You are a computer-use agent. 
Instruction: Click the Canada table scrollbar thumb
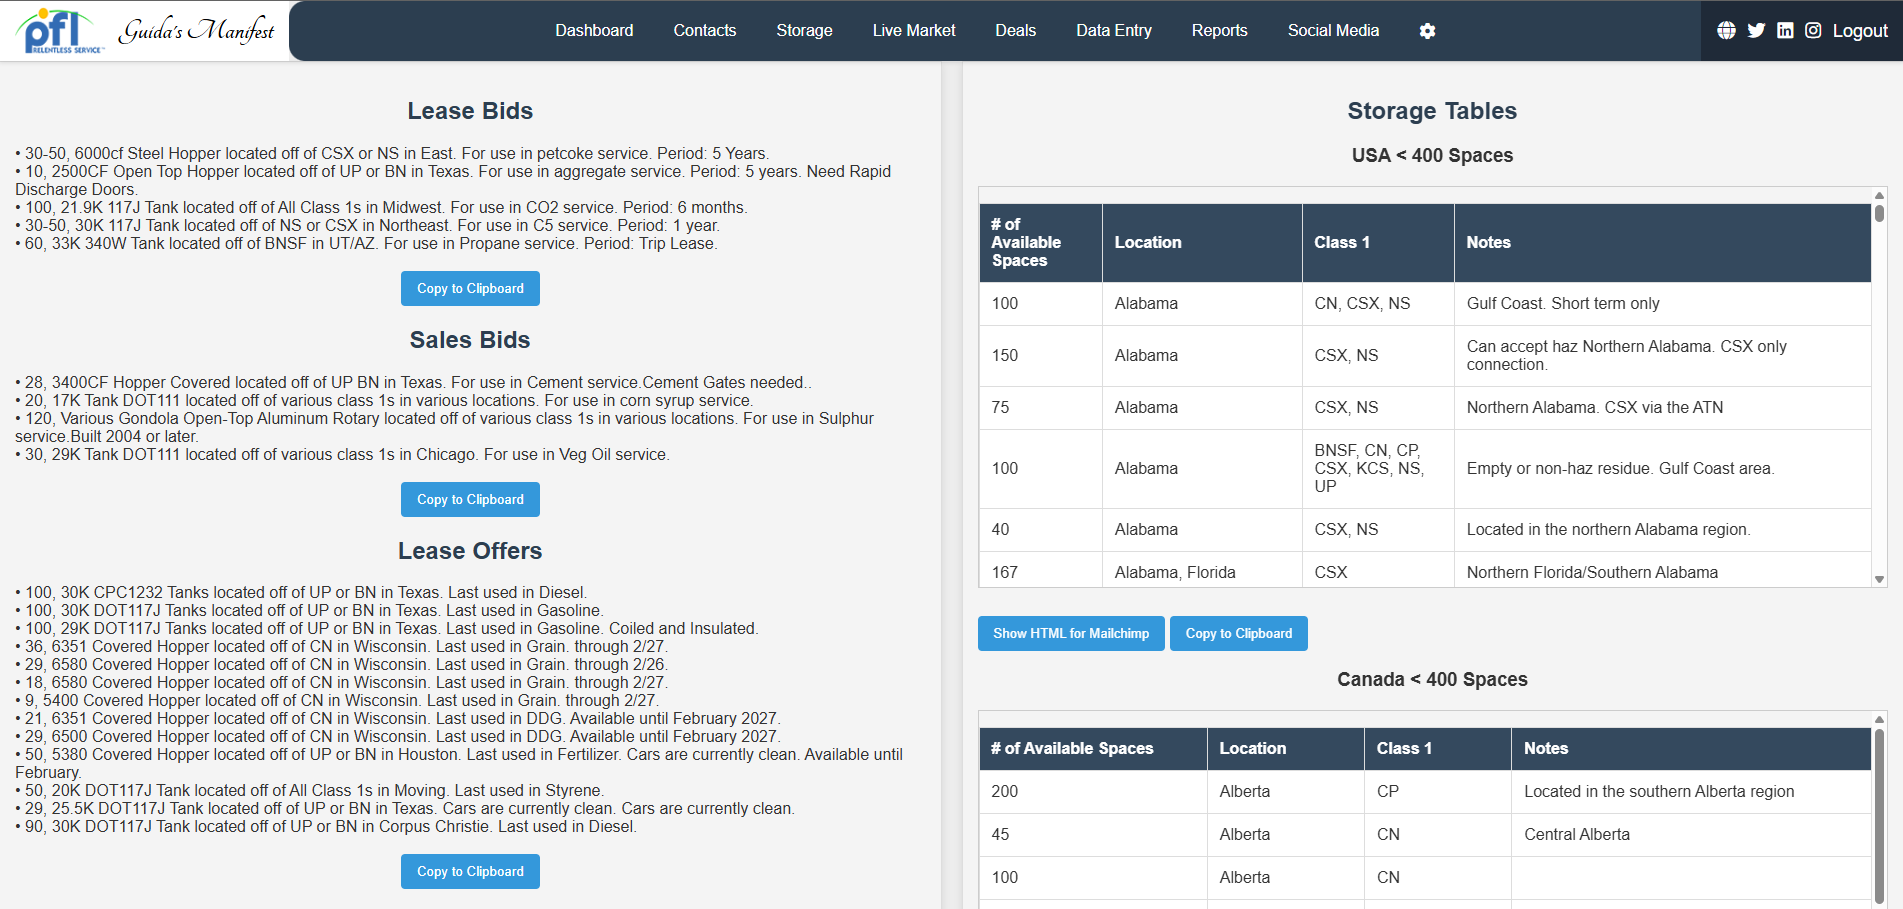[1879, 815]
